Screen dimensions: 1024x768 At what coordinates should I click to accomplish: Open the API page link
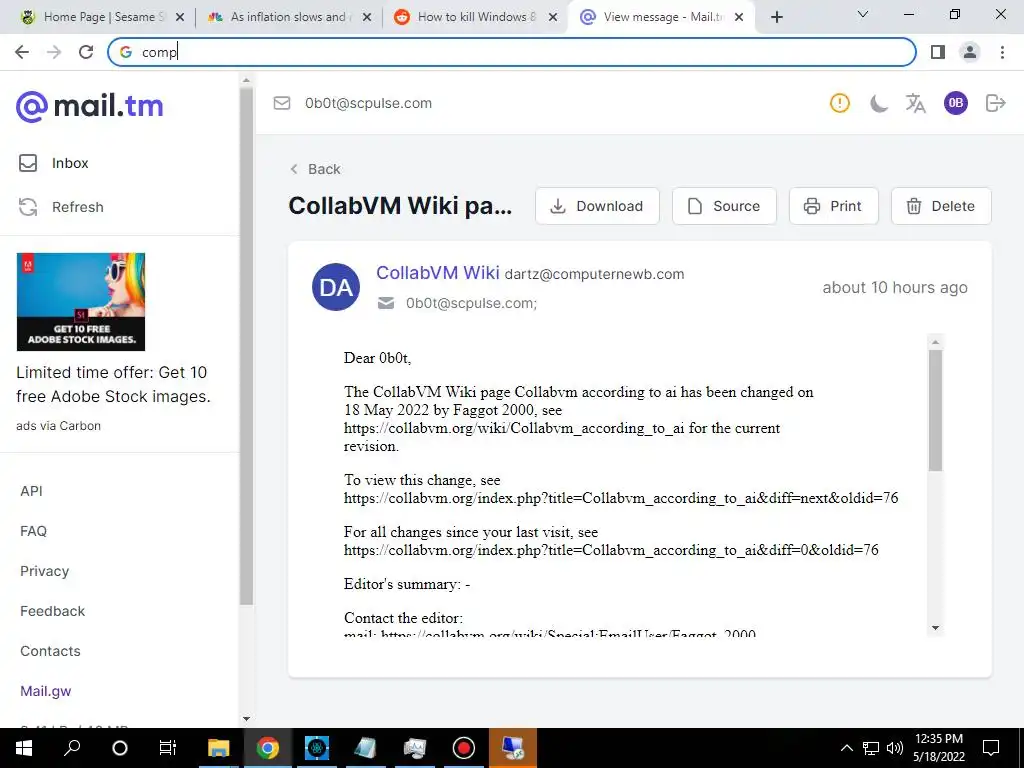pyautogui.click(x=31, y=491)
